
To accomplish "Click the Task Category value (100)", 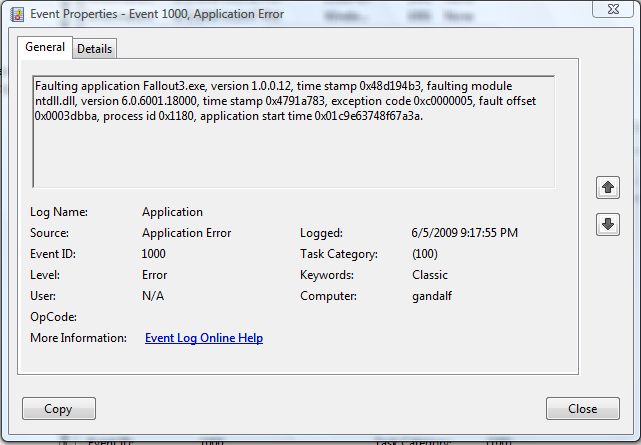I will pyautogui.click(x=424, y=254).
